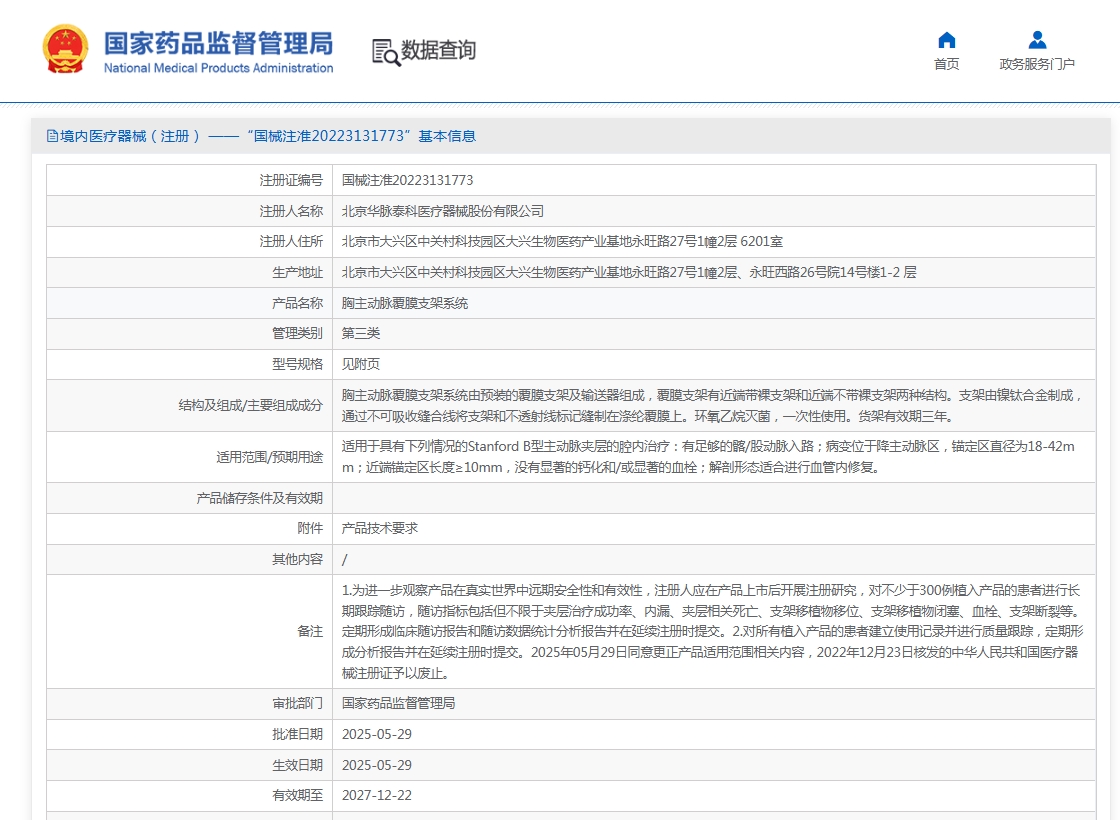Click the 数据查询 heading text
1120x820 pixels.
coord(438,50)
